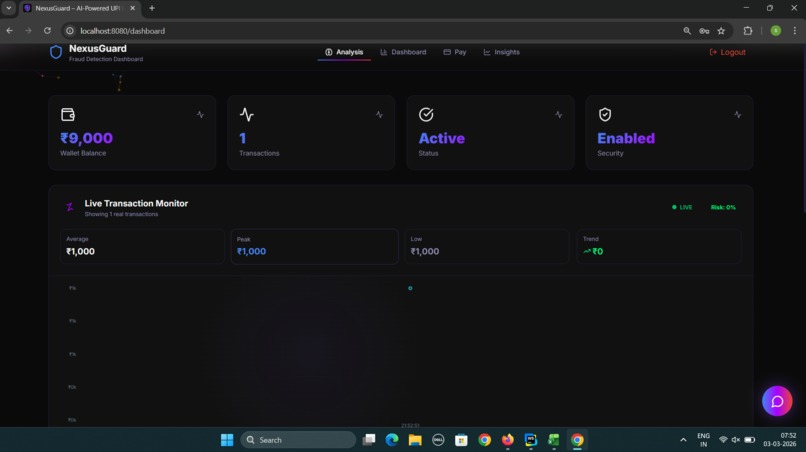
Task: Click the NexusGuard shield logo
Action: [x=56, y=52]
